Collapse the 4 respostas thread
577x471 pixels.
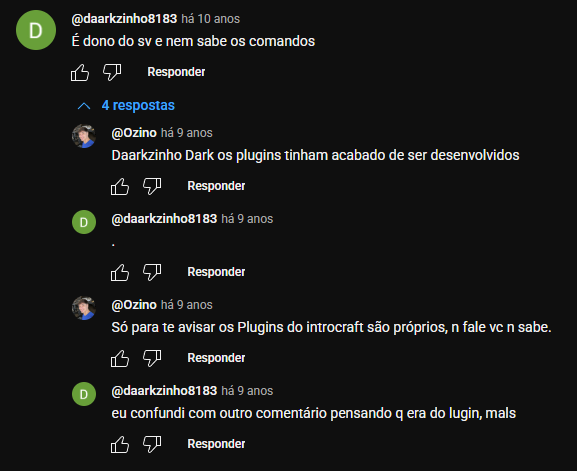pyautogui.click(x=126, y=106)
